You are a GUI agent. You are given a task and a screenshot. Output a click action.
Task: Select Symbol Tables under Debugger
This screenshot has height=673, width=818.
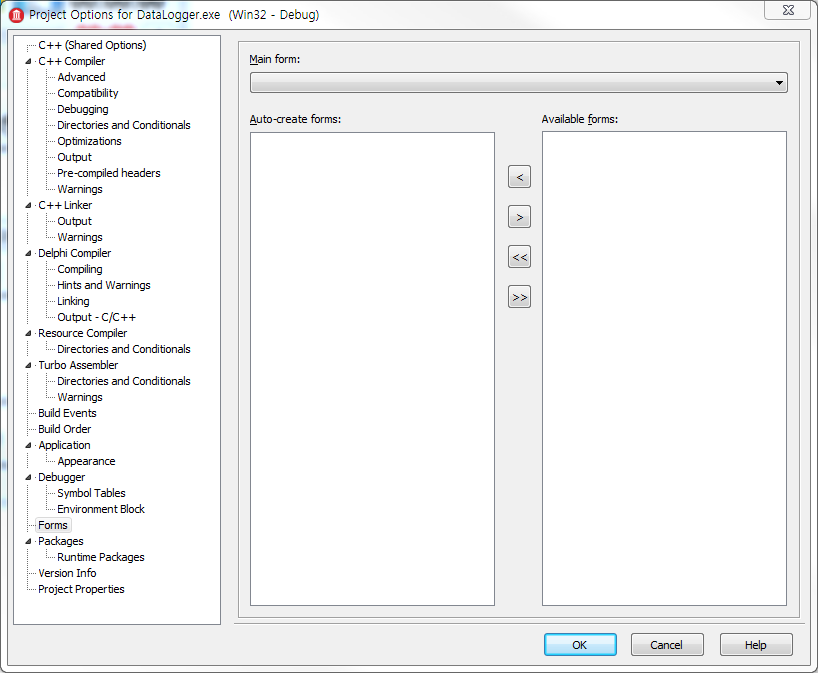coord(91,493)
